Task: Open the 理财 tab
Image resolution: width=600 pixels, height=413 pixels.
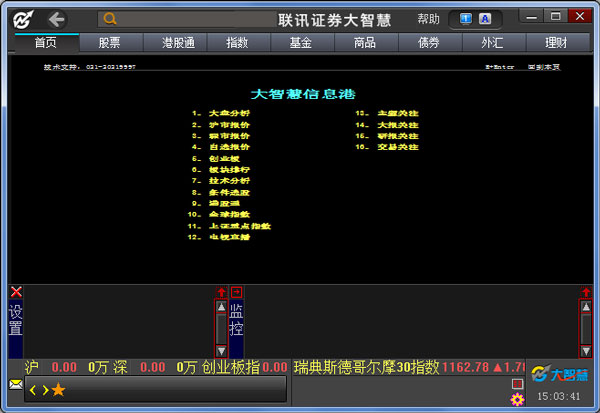Action: (x=556, y=42)
